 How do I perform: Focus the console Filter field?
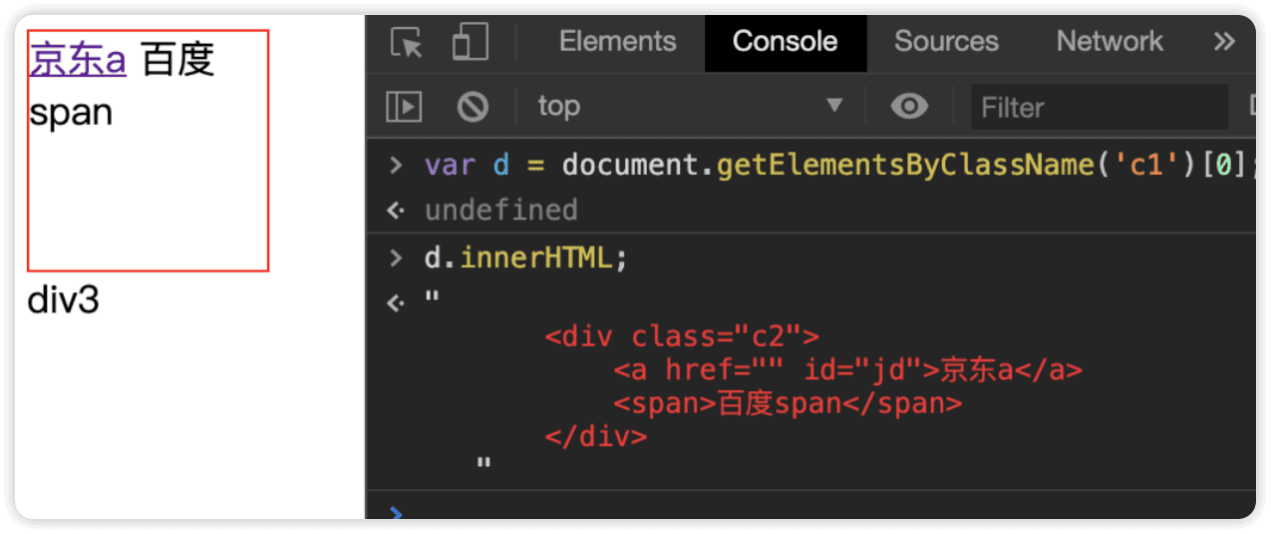[x=1099, y=107]
